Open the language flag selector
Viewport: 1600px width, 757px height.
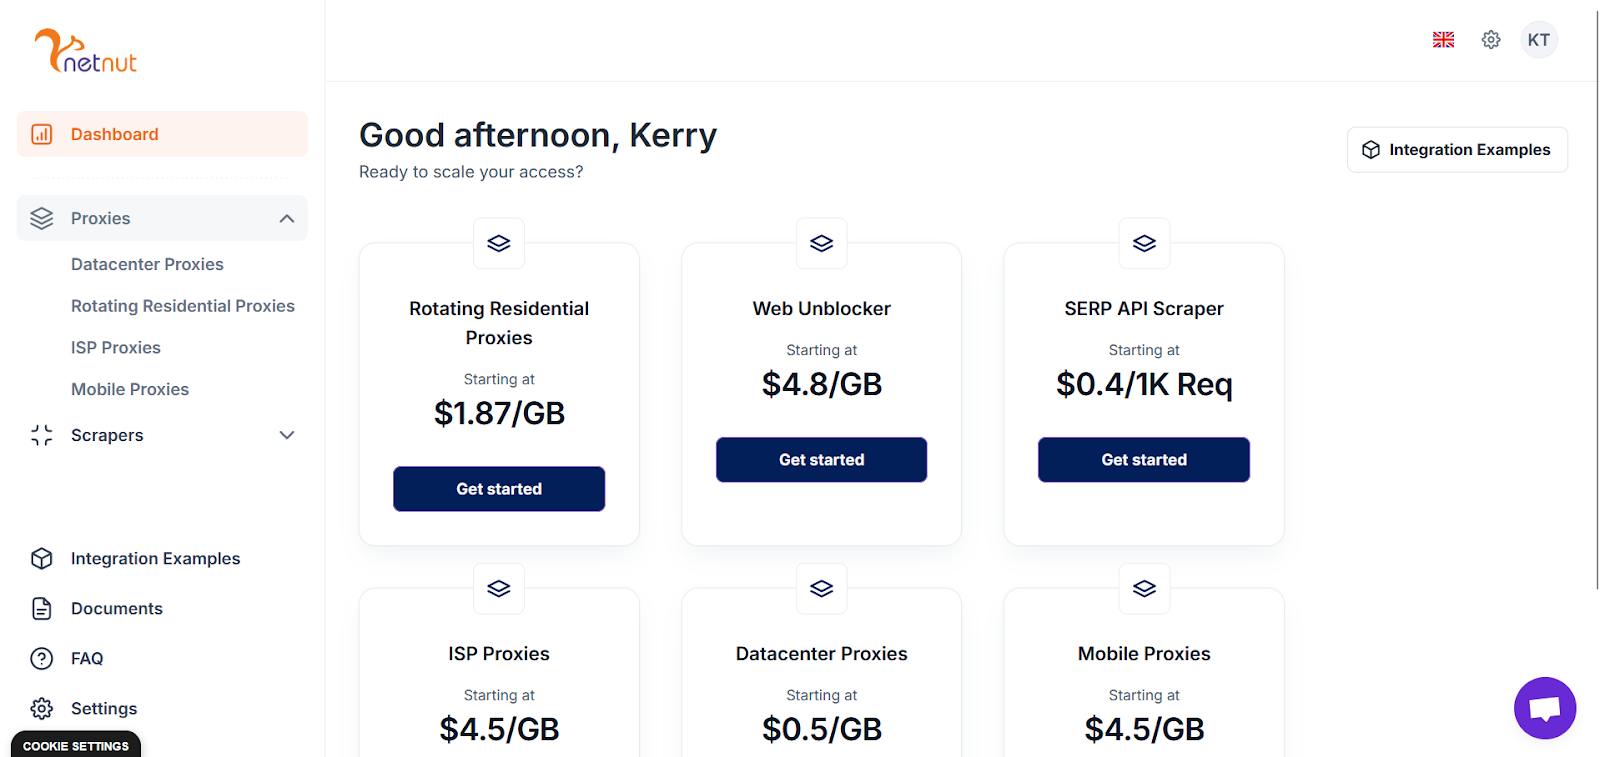[1443, 40]
